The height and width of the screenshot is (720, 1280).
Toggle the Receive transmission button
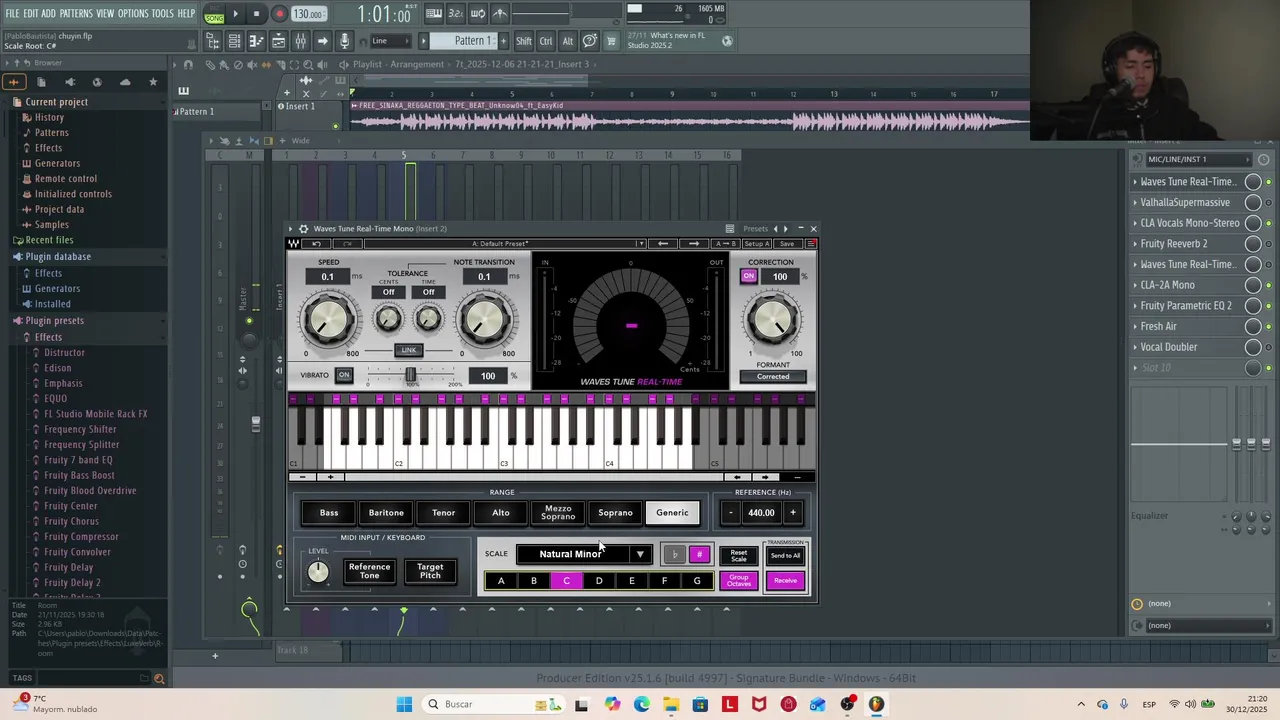pyautogui.click(x=785, y=581)
